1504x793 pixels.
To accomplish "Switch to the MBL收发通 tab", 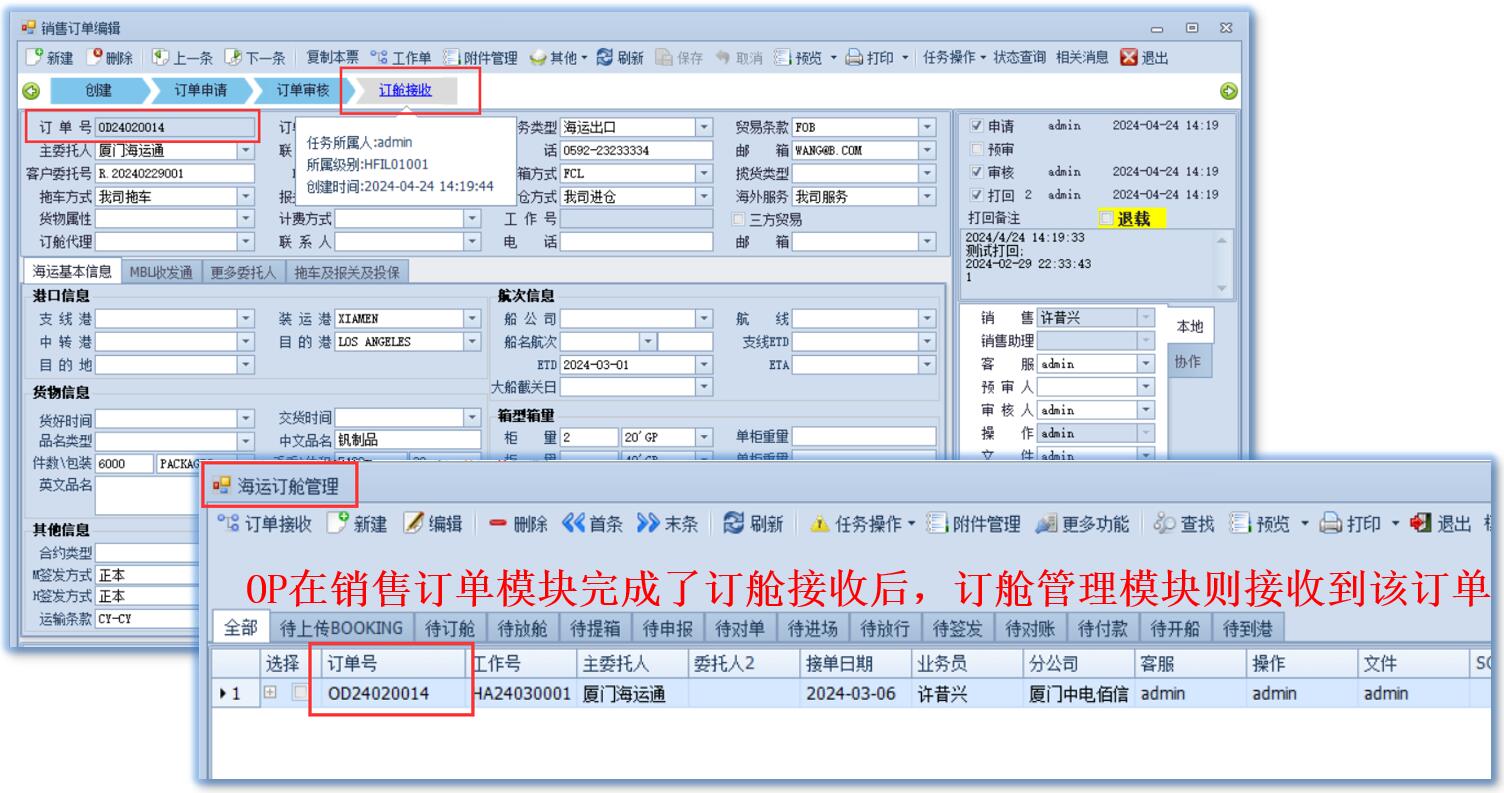I will (161, 271).
